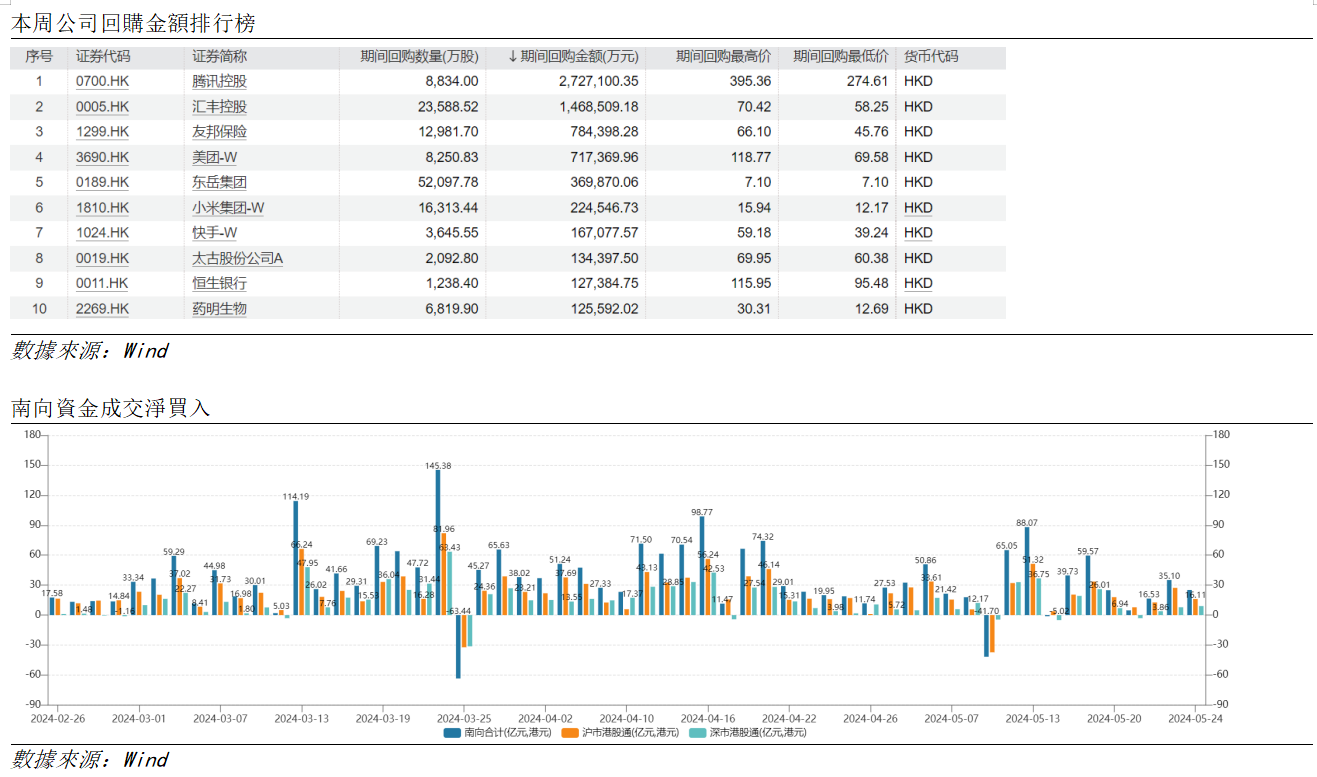Click company name 汇丰控股
This screenshot has width=1317, height=777.
(219, 107)
